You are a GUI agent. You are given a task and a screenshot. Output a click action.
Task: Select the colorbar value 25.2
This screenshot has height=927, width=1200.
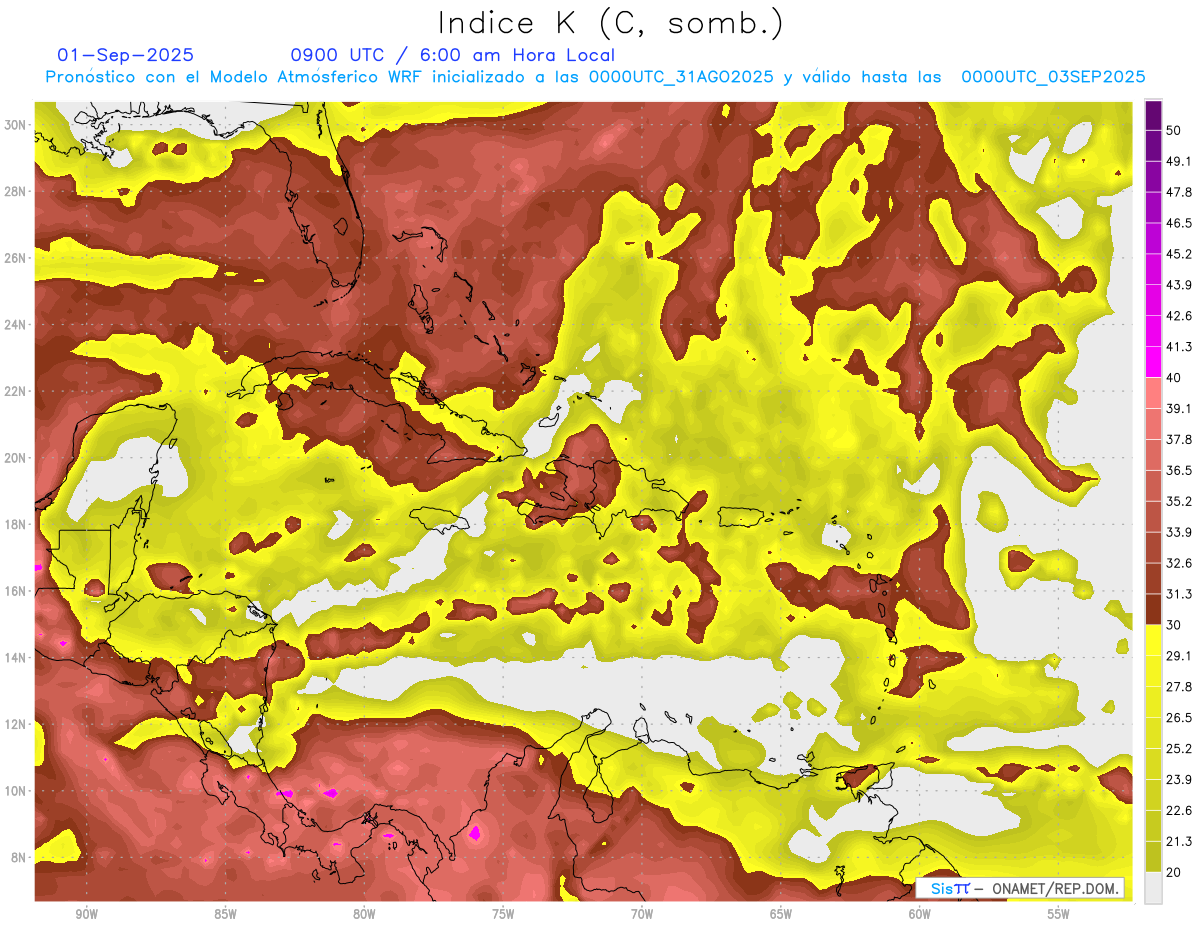pos(1179,749)
